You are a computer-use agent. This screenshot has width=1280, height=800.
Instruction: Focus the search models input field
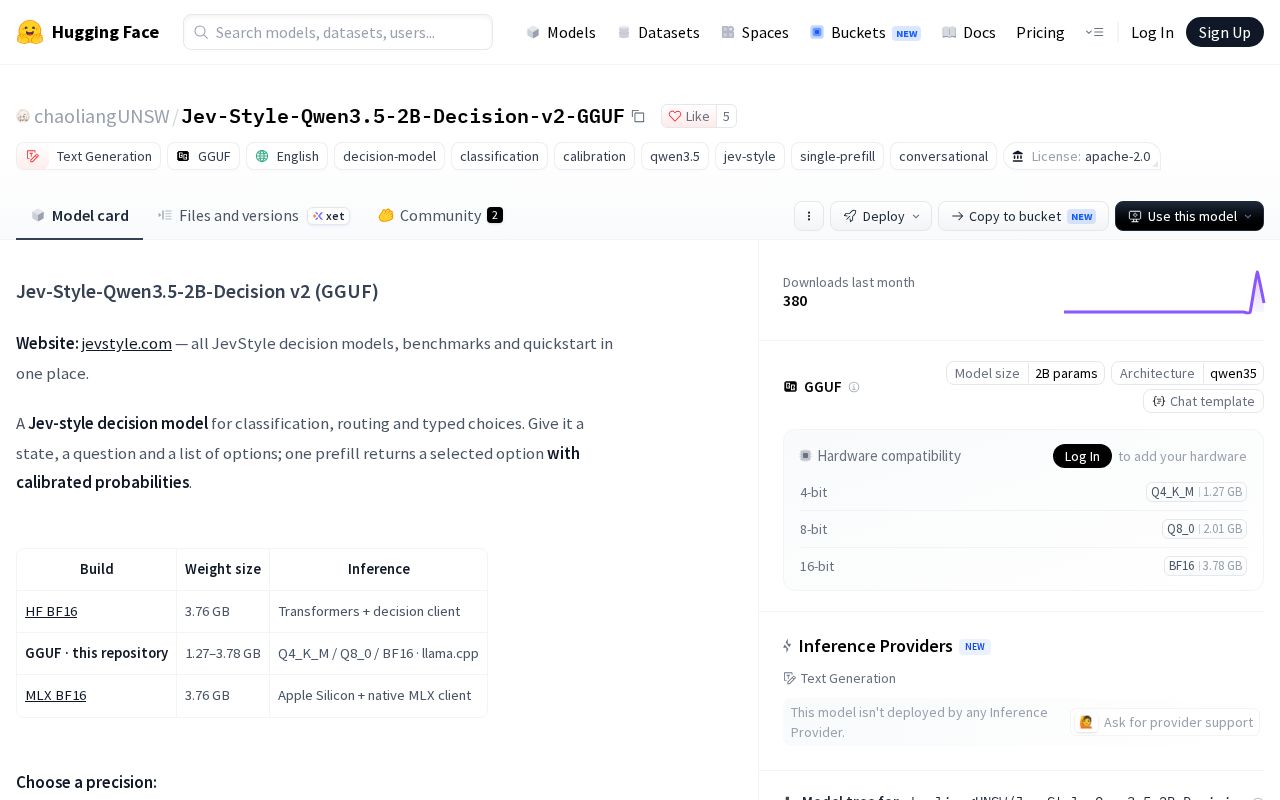click(338, 32)
